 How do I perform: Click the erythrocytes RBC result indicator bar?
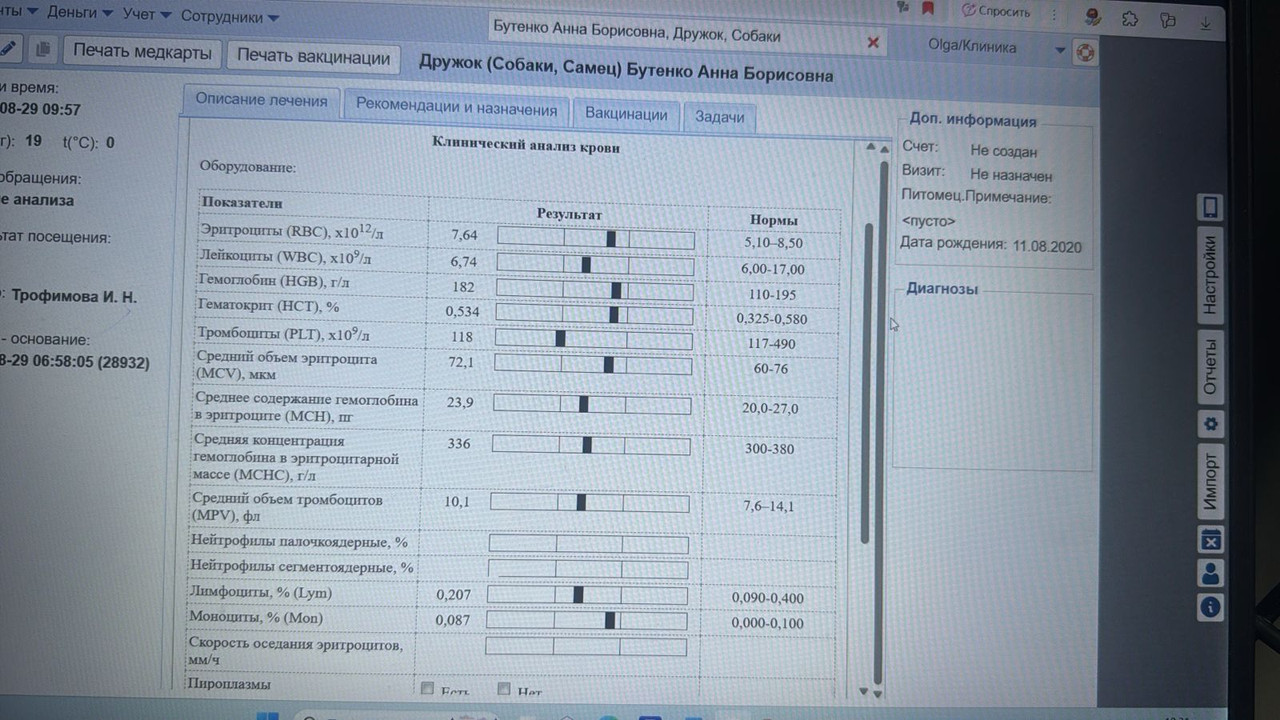tap(596, 239)
